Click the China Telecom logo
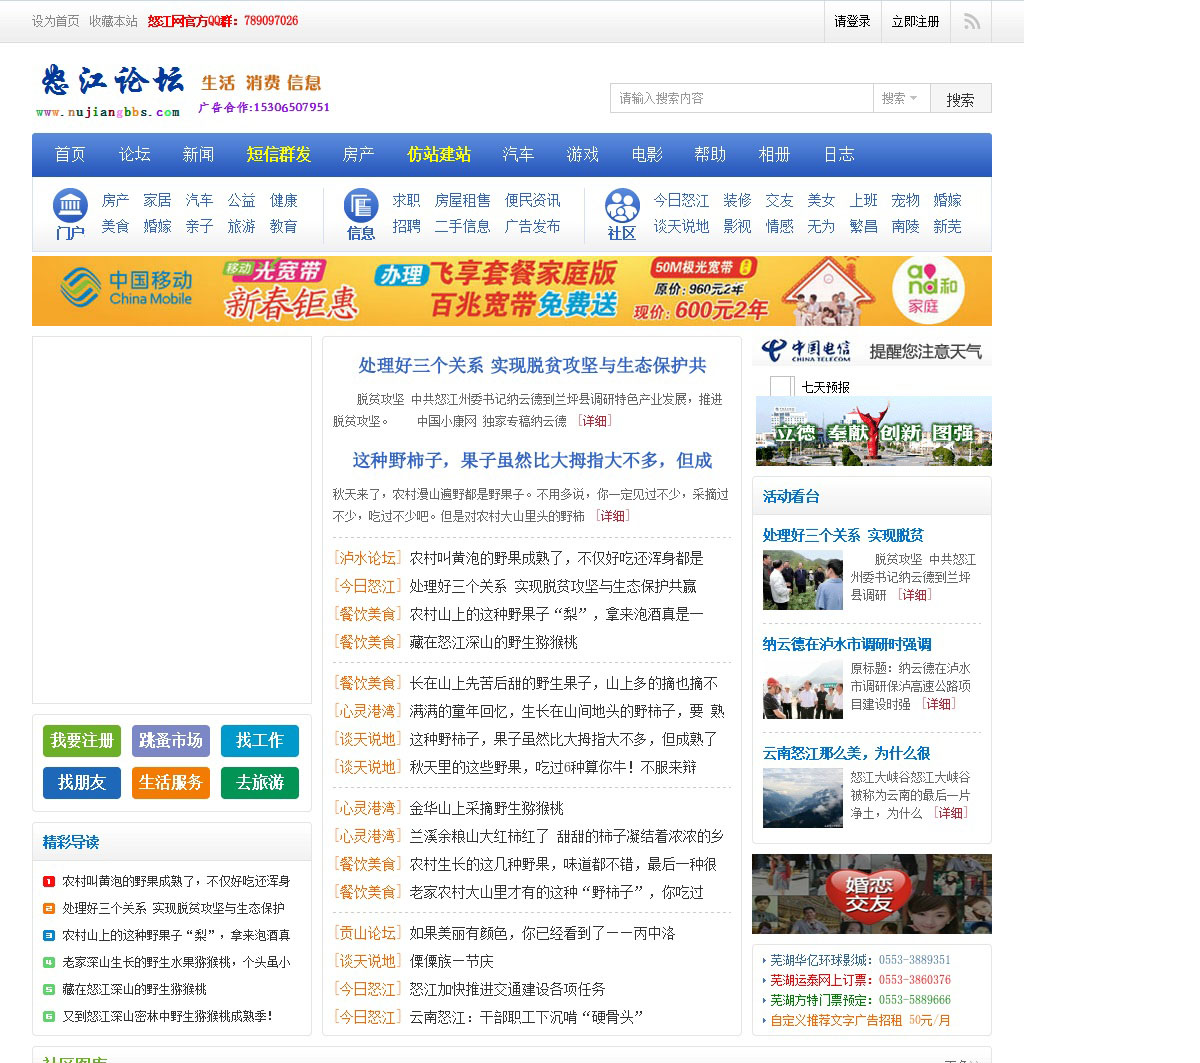The image size is (1200, 1063). point(805,350)
